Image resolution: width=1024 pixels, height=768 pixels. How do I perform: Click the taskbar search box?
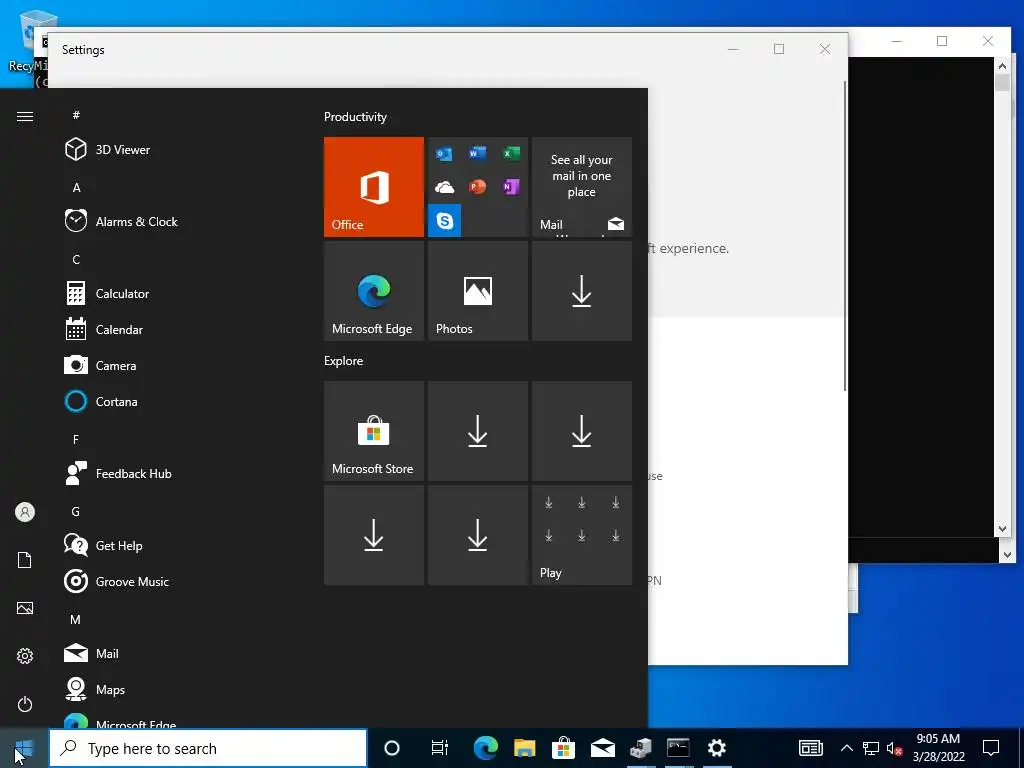click(x=208, y=748)
